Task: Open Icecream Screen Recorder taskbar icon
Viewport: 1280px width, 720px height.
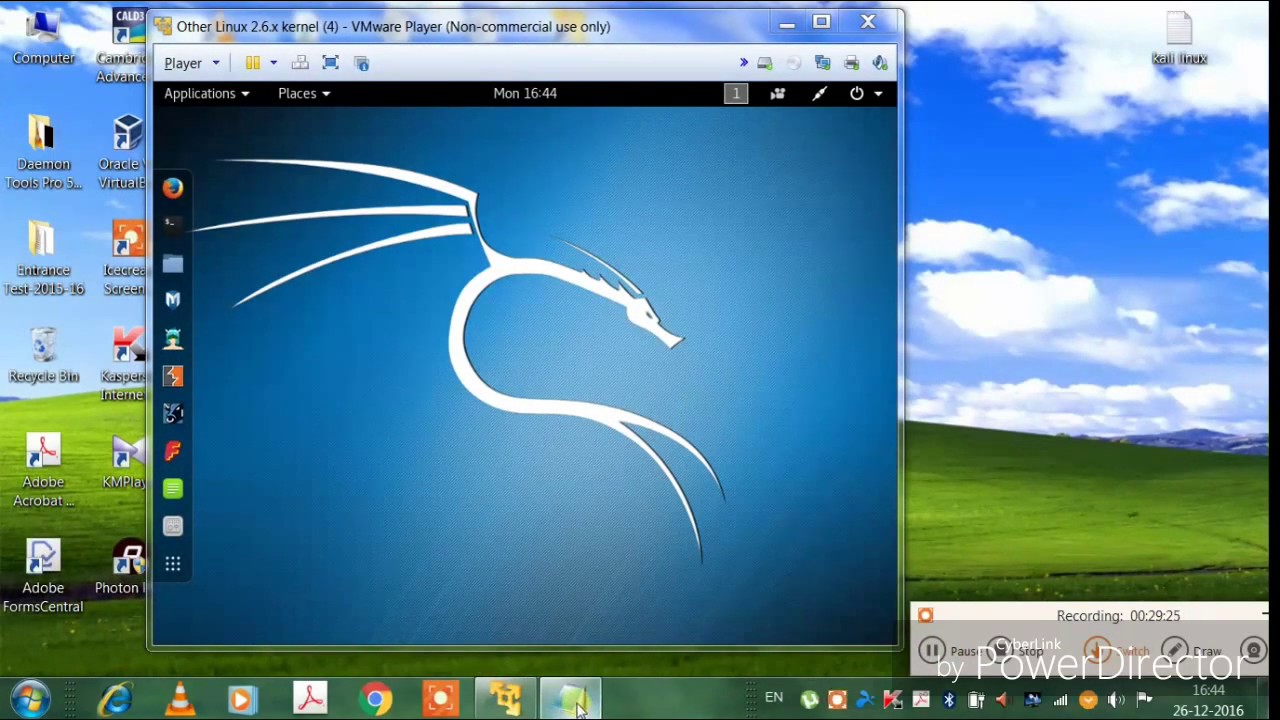Action: pos(440,698)
